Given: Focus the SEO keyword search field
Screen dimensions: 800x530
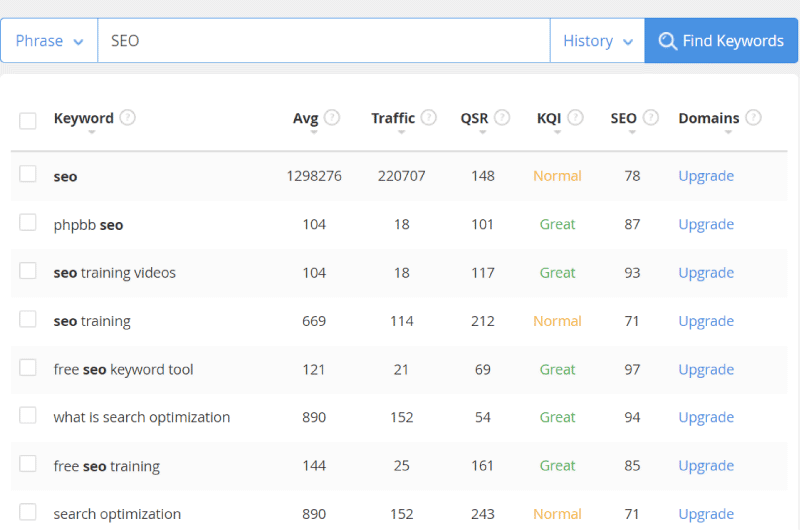Looking at the screenshot, I should click(x=324, y=41).
